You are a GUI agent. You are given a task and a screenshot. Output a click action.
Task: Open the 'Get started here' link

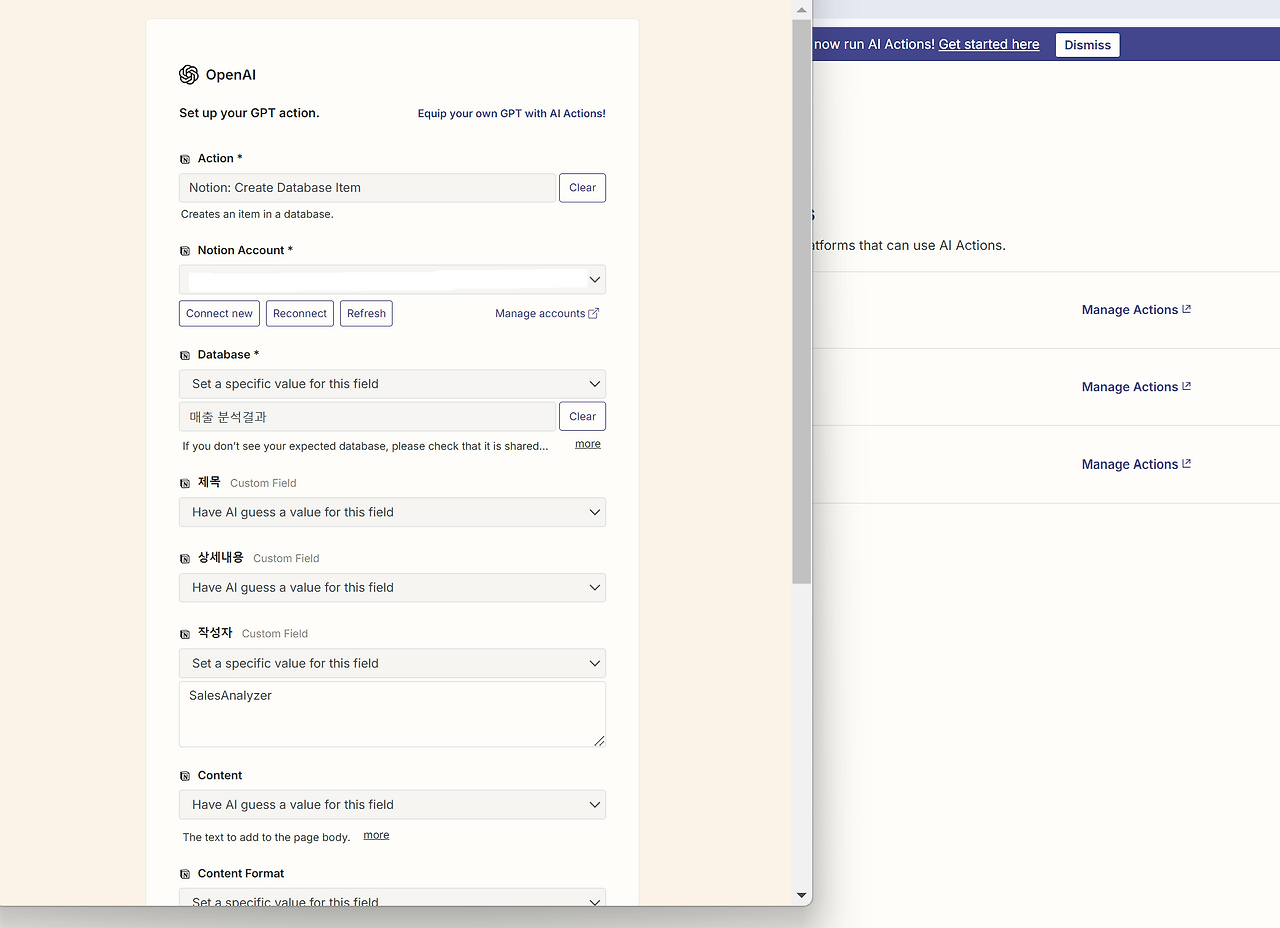(988, 44)
